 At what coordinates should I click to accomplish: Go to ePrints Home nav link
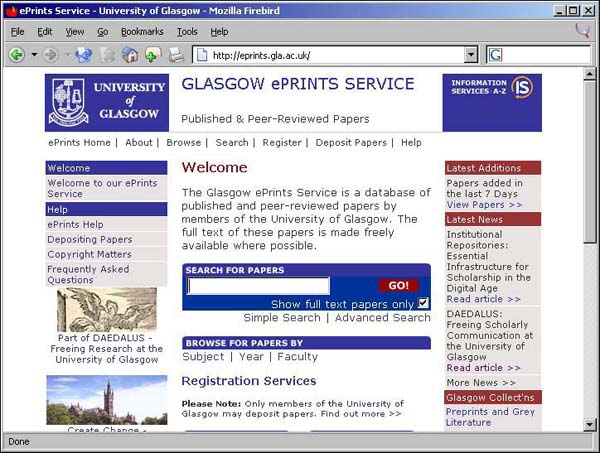[79, 143]
